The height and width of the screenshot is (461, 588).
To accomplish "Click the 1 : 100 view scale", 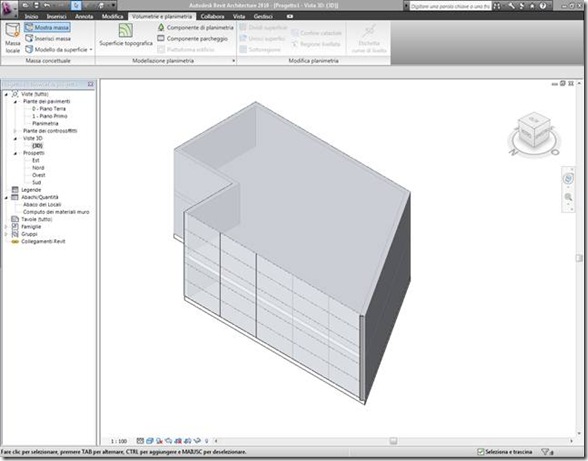I will [x=118, y=441].
